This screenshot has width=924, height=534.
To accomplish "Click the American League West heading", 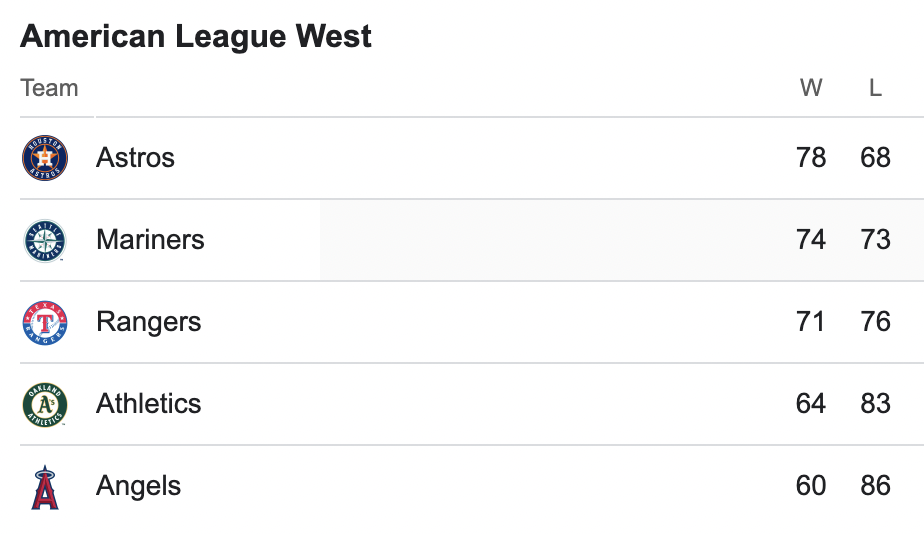I will tap(196, 36).
